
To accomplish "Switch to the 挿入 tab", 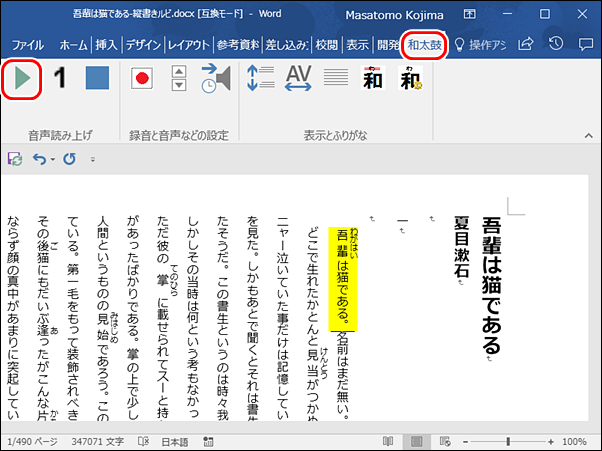I will tap(106, 45).
